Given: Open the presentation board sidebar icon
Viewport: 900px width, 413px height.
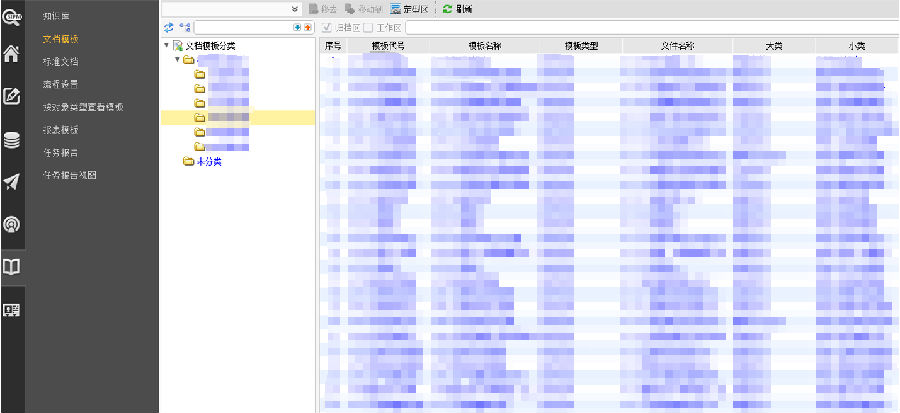Looking at the screenshot, I should (x=12, y=310).
